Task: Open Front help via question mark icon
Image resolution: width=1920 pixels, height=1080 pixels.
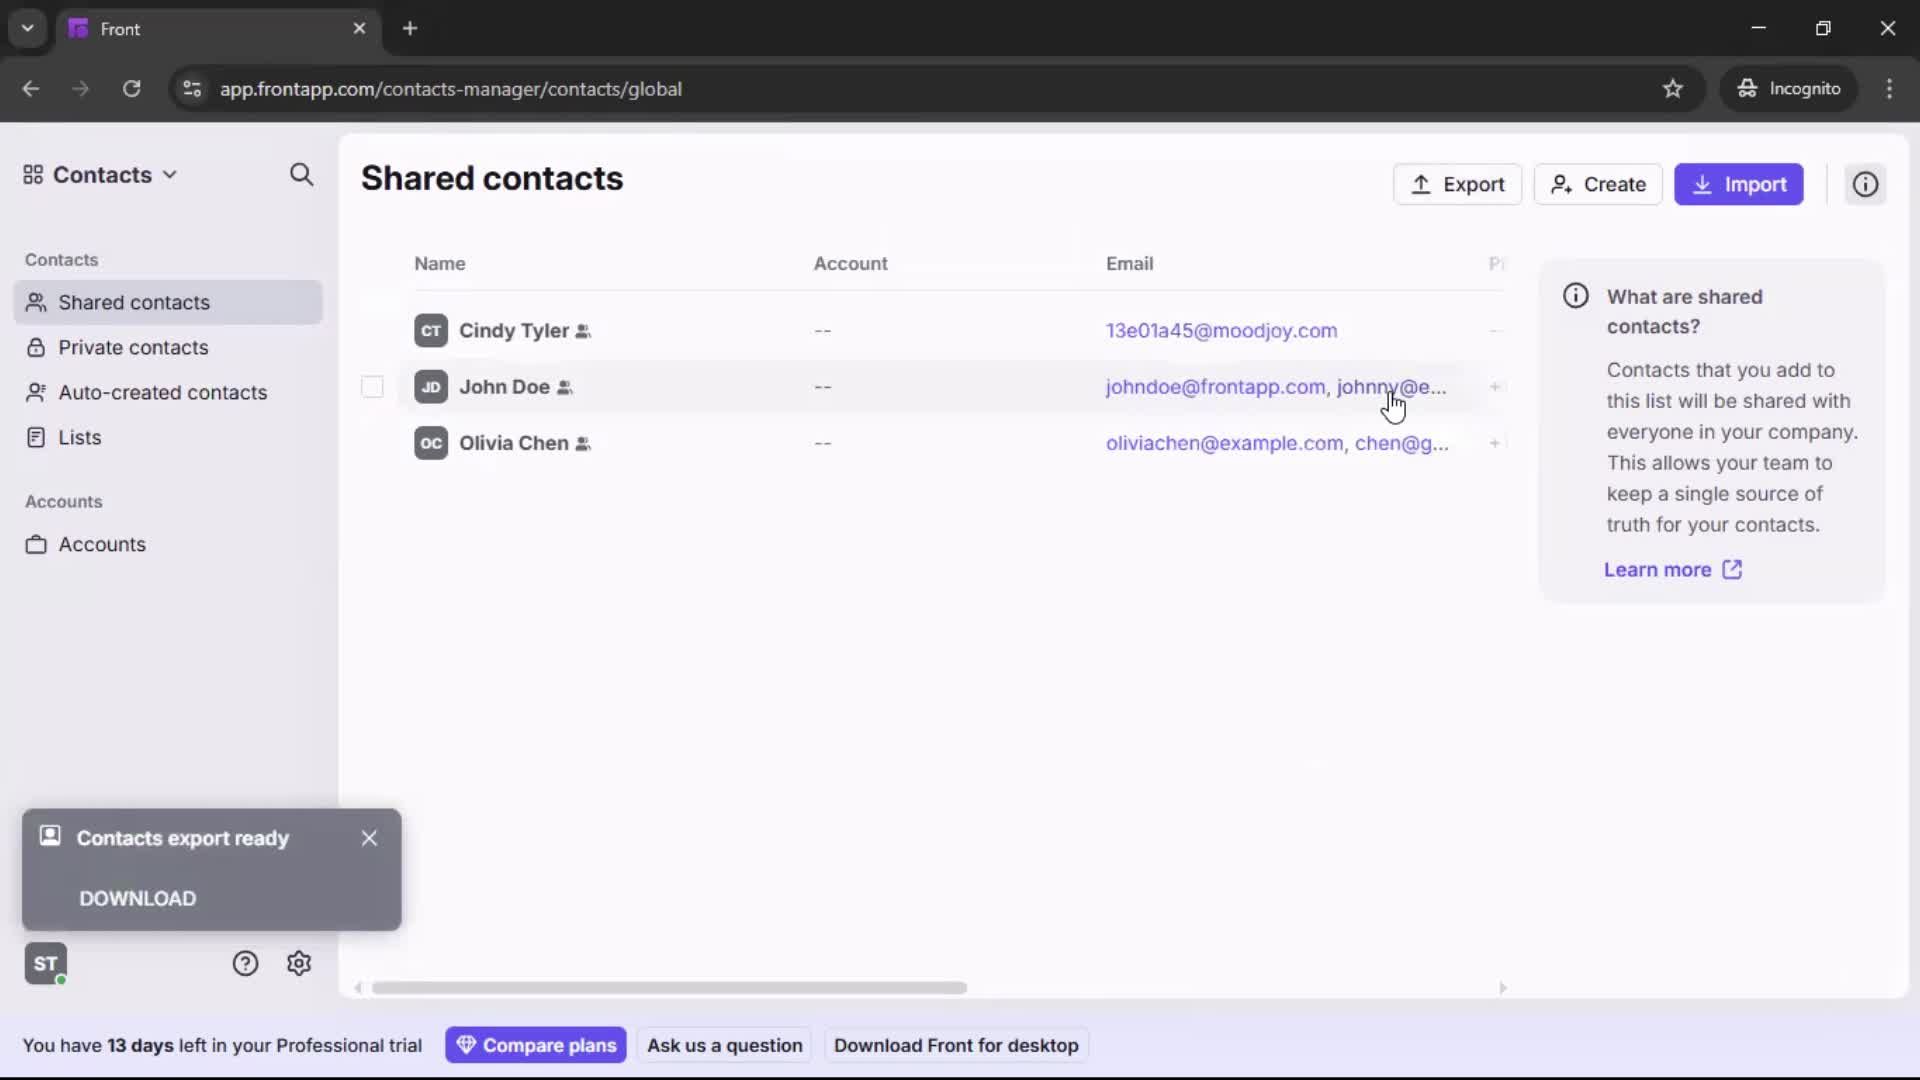Action: 246,963
